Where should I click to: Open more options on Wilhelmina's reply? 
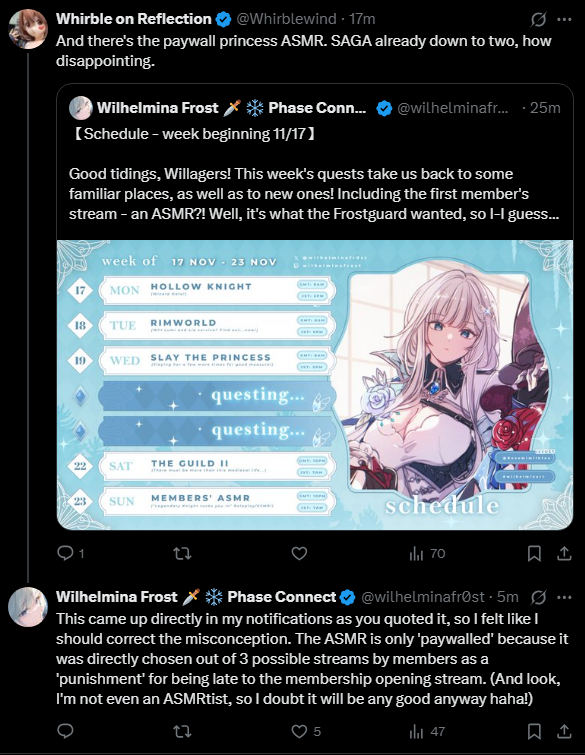[564, 598]
